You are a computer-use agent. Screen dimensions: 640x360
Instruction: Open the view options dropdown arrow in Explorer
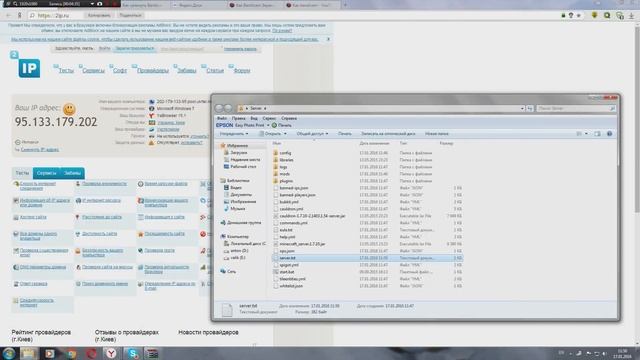pos(587,134)
